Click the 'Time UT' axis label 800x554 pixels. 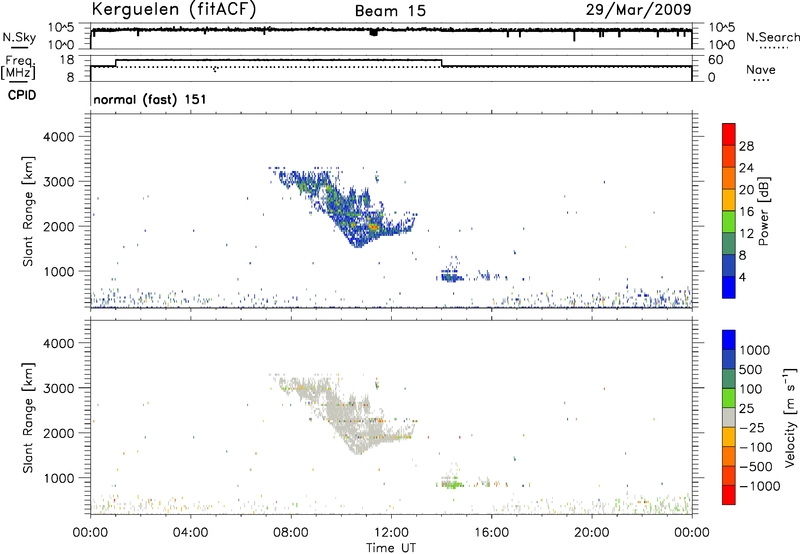click(391, 548)
